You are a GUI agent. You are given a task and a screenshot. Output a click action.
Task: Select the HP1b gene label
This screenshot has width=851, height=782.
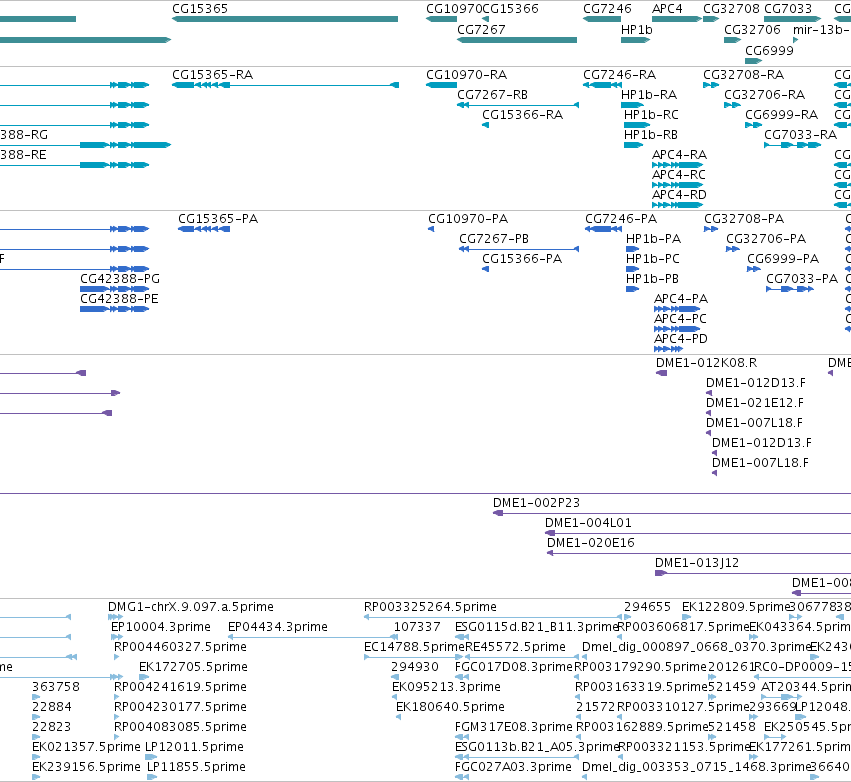pyautogui.click(x=637, y=29)
